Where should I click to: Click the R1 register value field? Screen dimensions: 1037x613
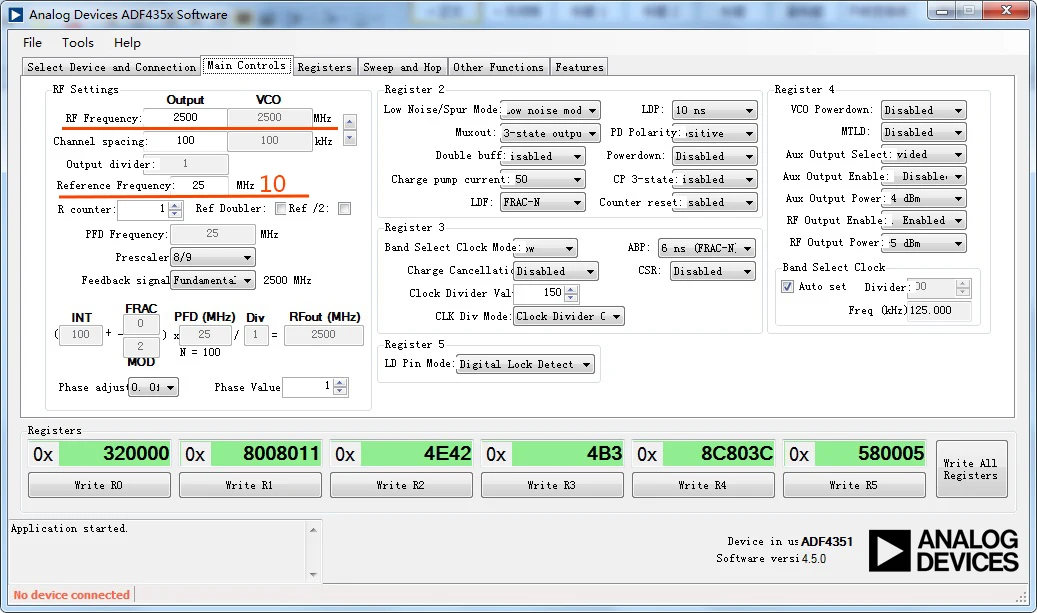click(x=264, y=454)
